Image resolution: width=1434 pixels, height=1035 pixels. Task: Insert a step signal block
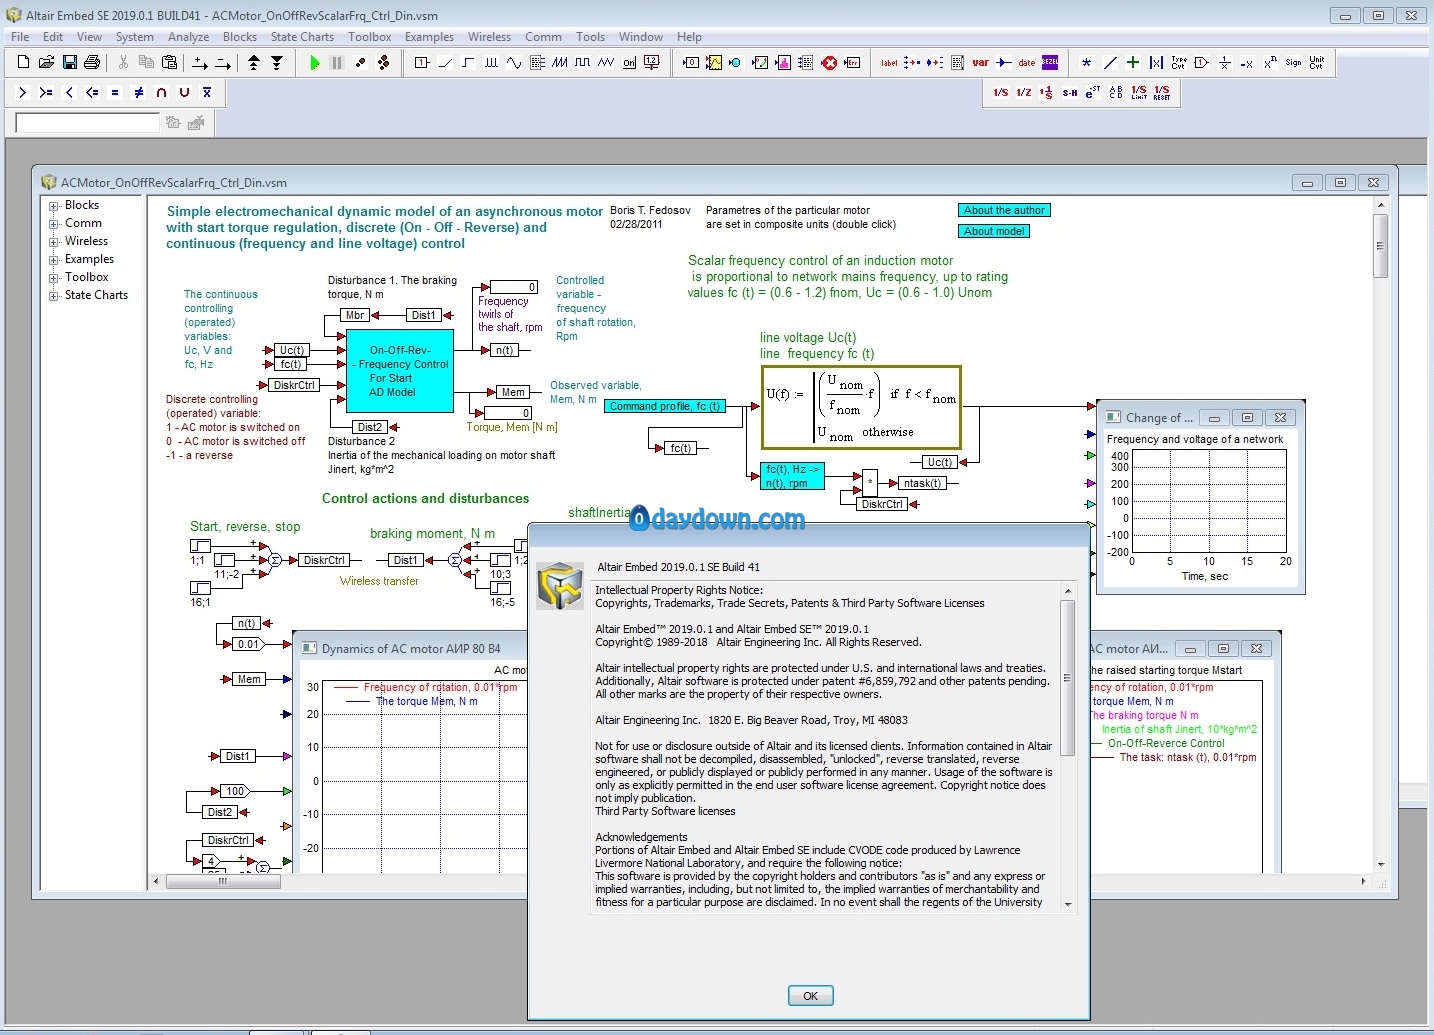tap(468, 62)
